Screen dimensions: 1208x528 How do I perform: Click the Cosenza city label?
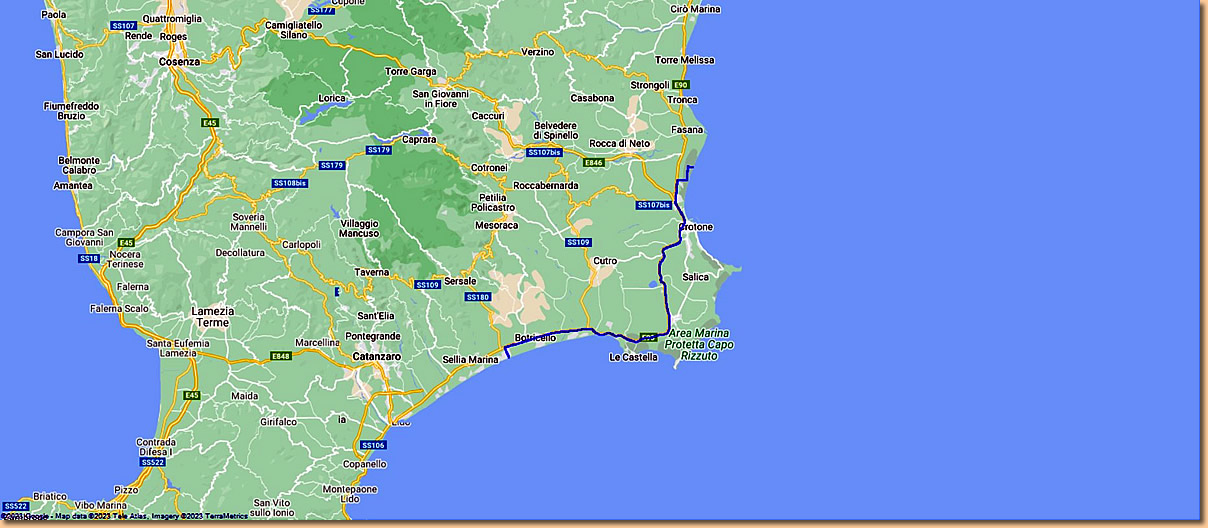(x=180, y=61)
